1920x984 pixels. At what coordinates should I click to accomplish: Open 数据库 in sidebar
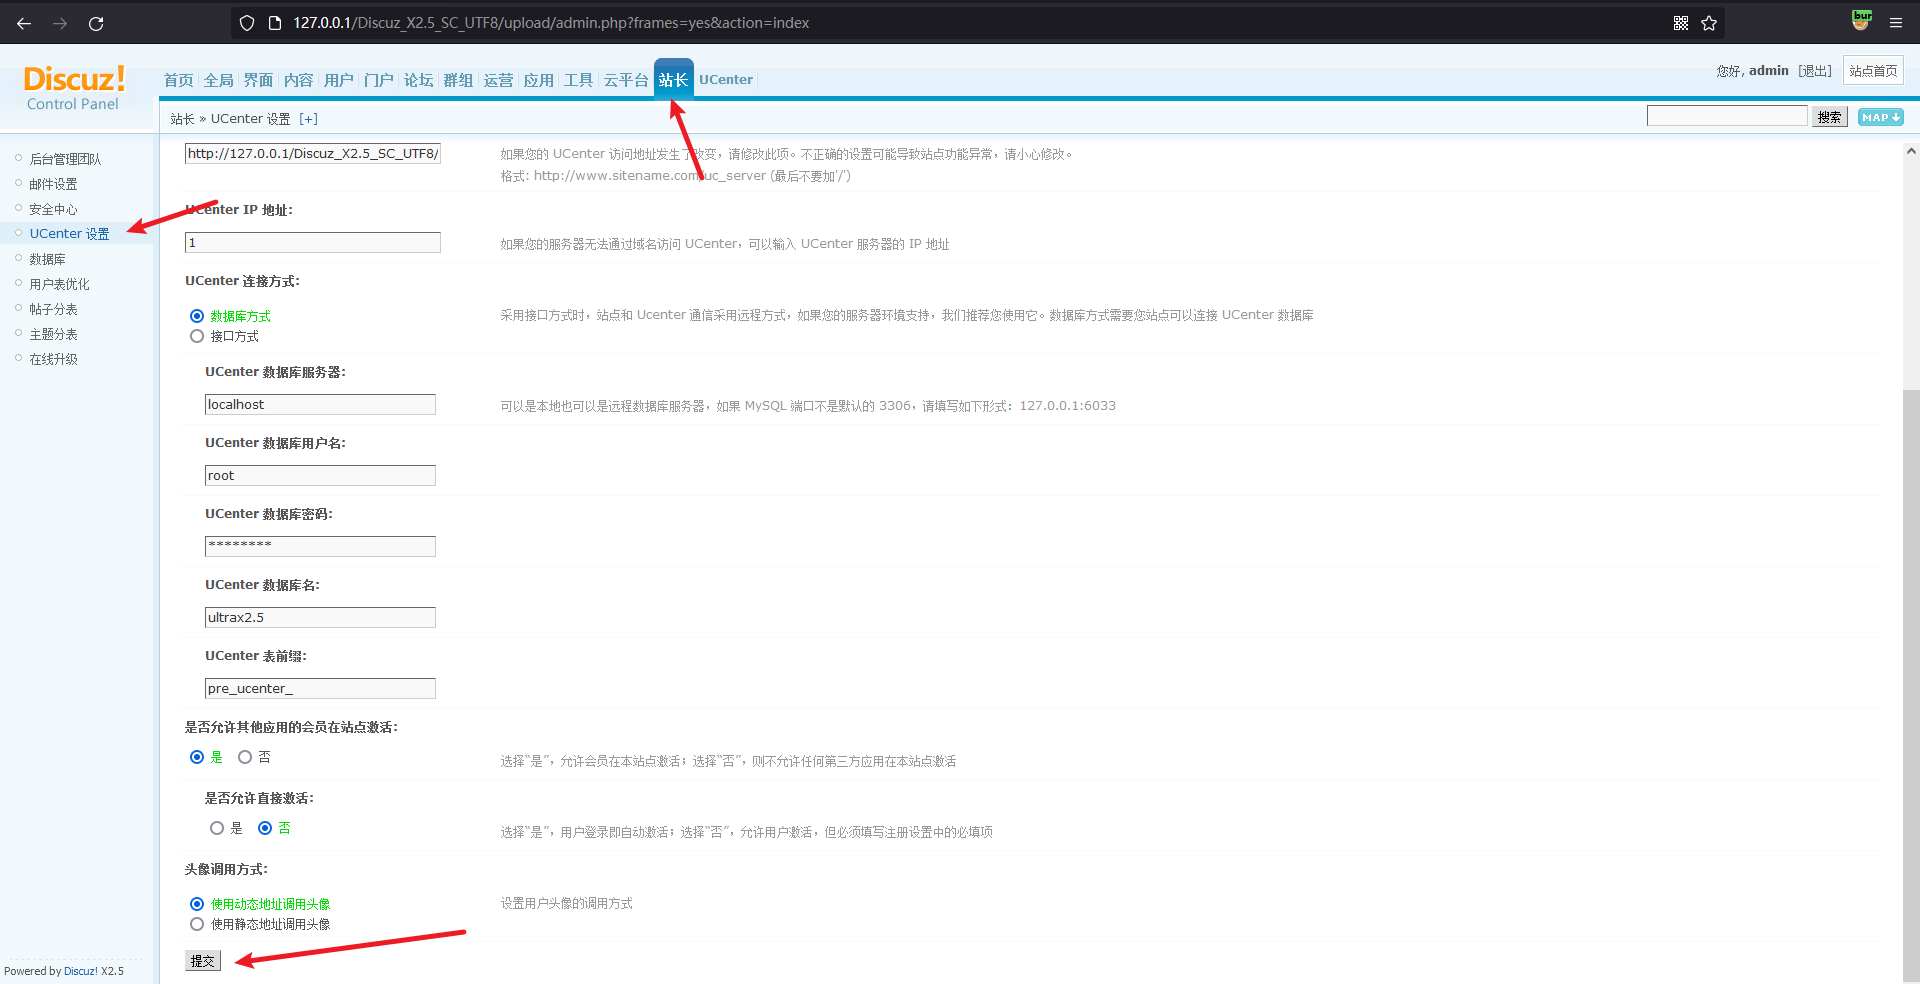point(47,259)
